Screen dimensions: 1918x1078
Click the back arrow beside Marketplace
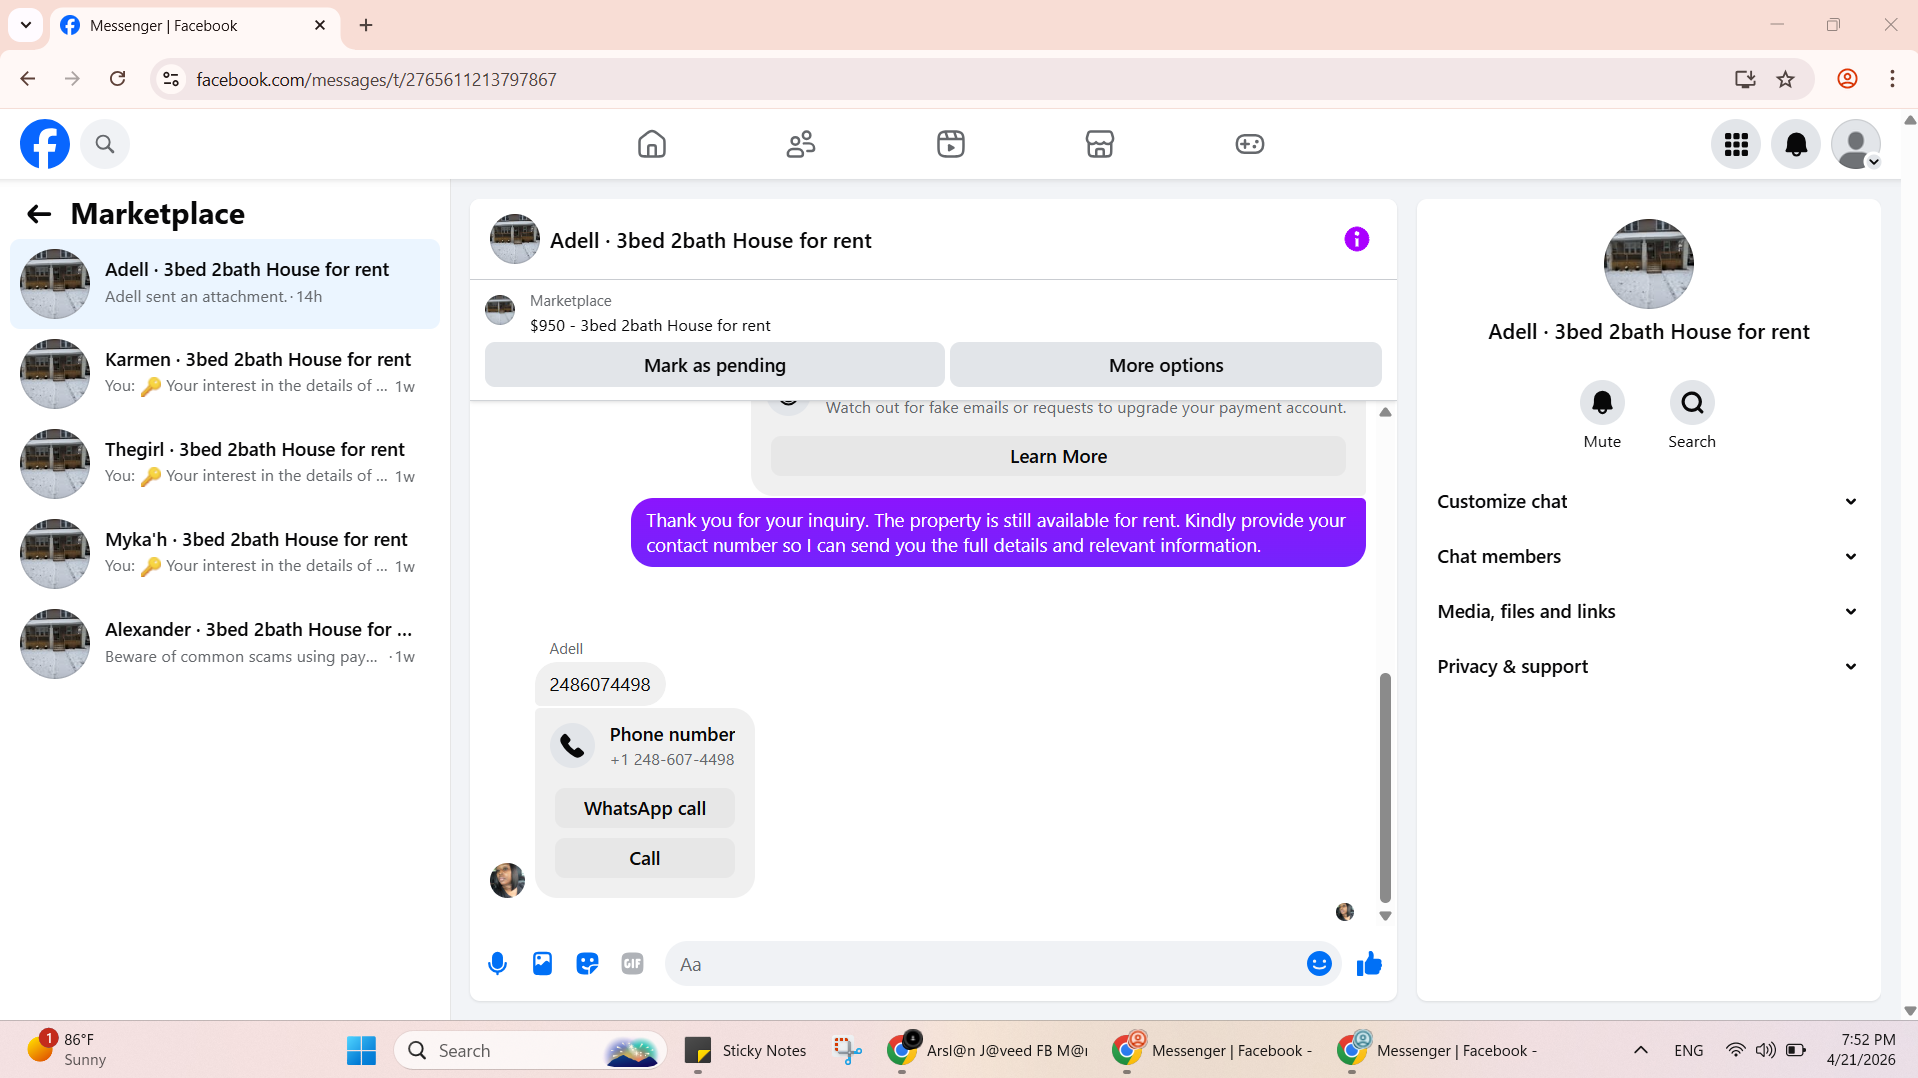pyautogui.click(x=39, y=214)
